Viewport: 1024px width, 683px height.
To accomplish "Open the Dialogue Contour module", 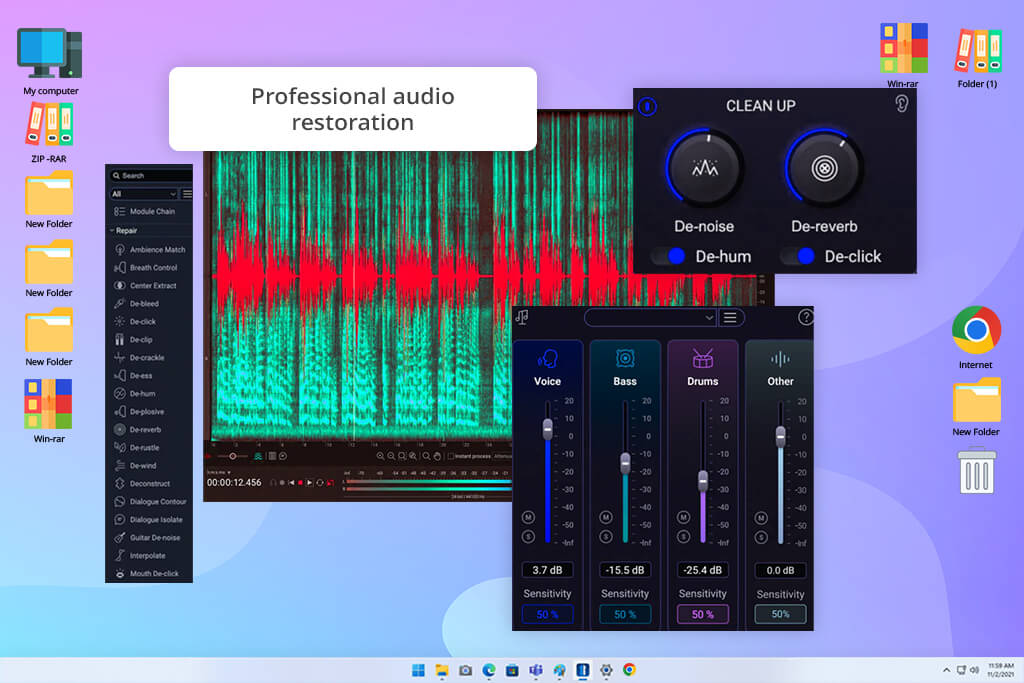I will coord(152,501).
